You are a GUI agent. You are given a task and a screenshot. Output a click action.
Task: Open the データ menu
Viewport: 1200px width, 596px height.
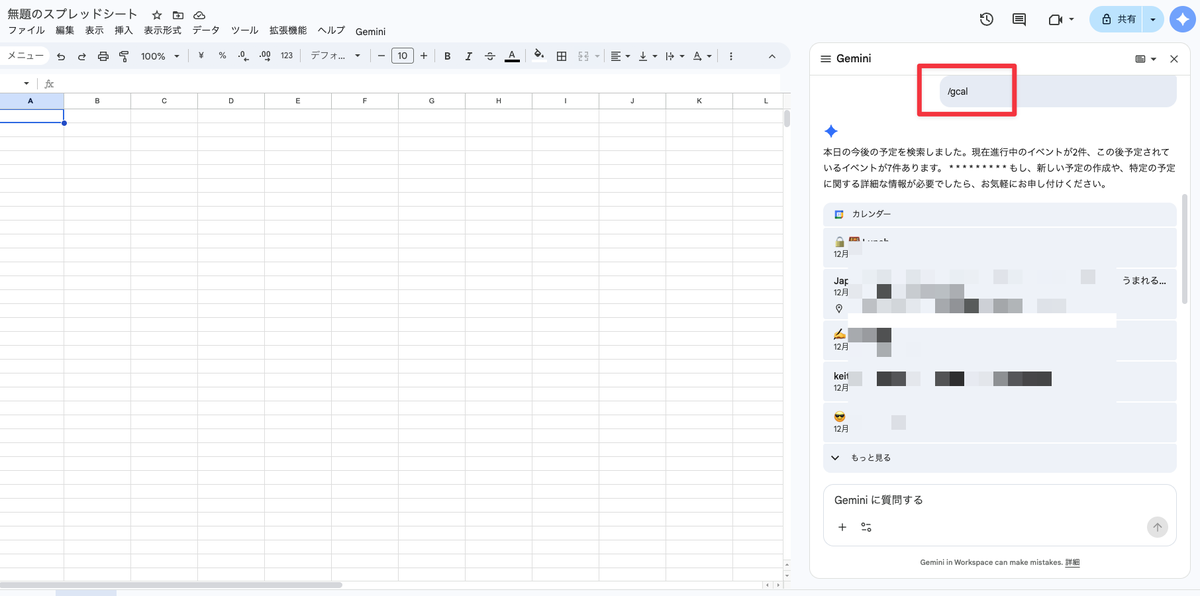(206, 31)
